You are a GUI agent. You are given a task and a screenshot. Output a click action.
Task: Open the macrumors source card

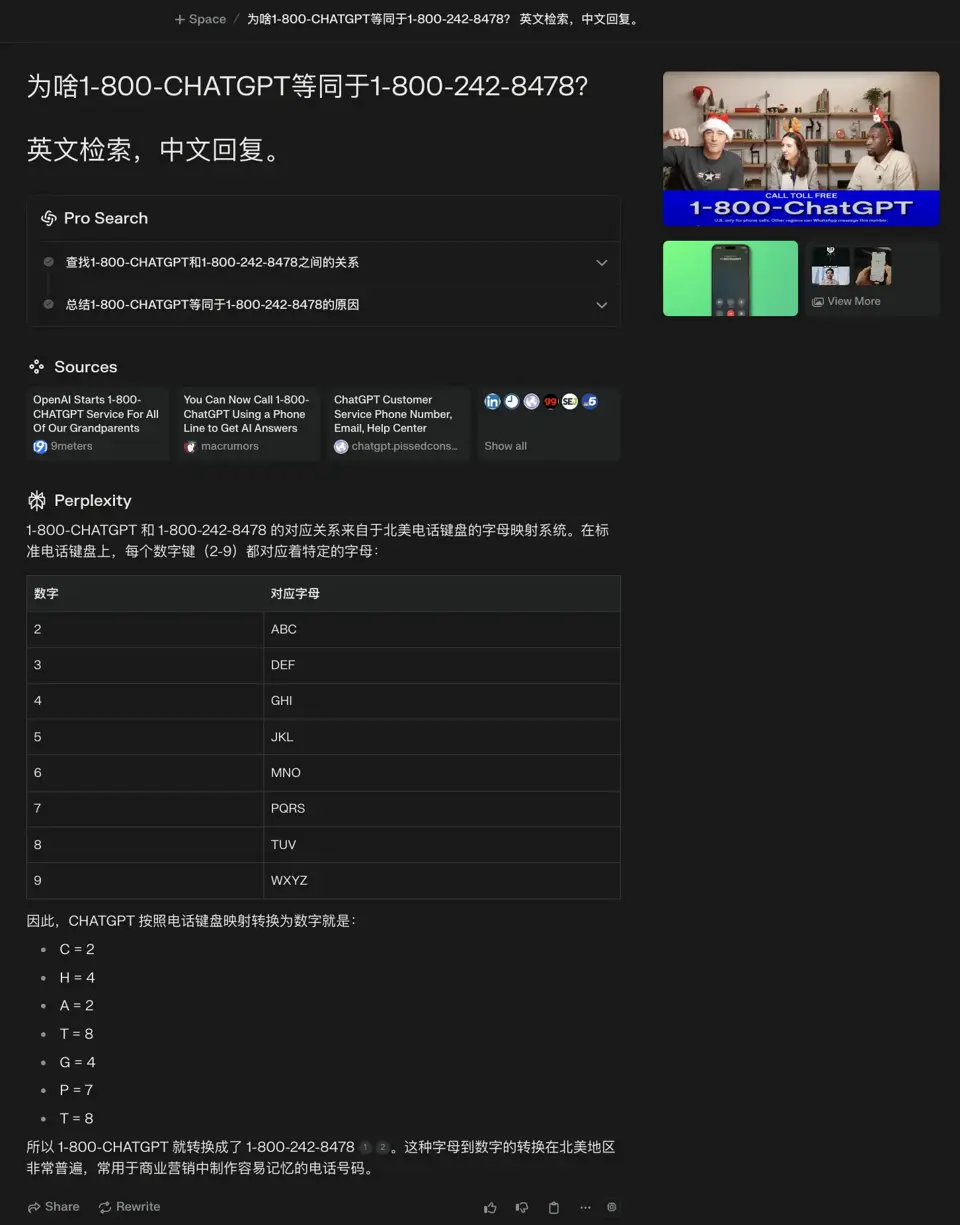[247, 424]
